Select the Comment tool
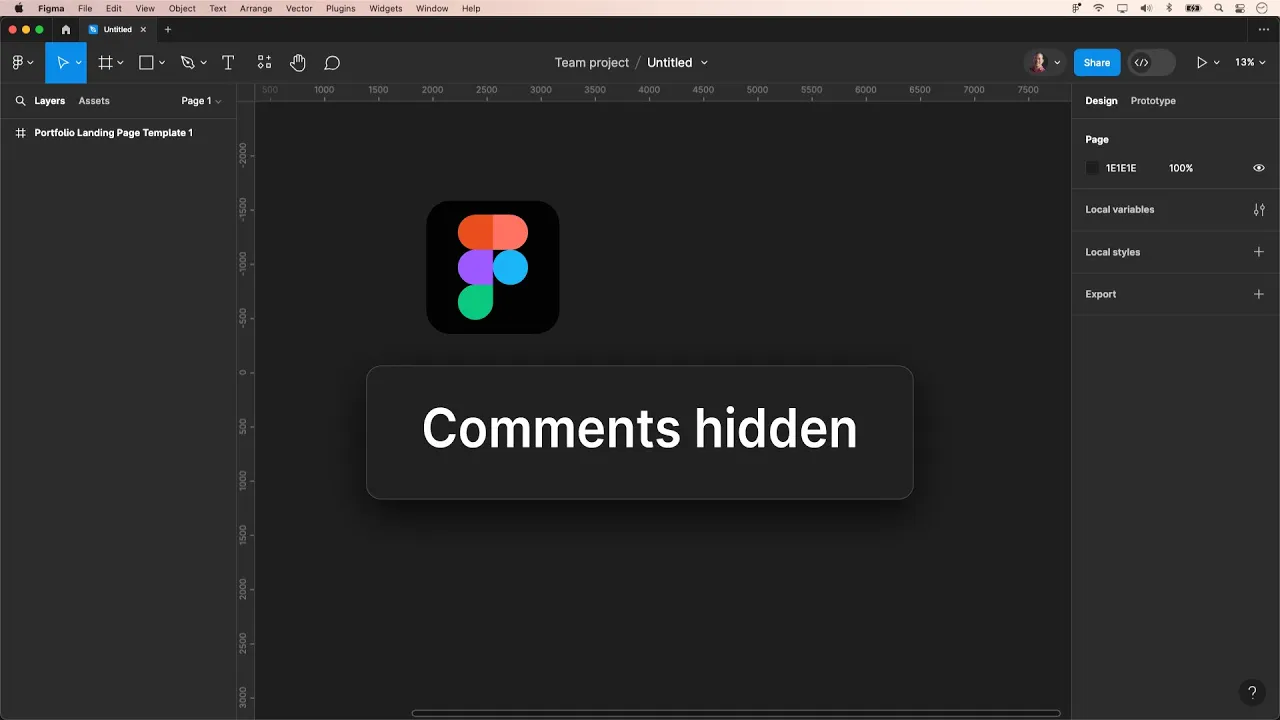 (332, 63)
